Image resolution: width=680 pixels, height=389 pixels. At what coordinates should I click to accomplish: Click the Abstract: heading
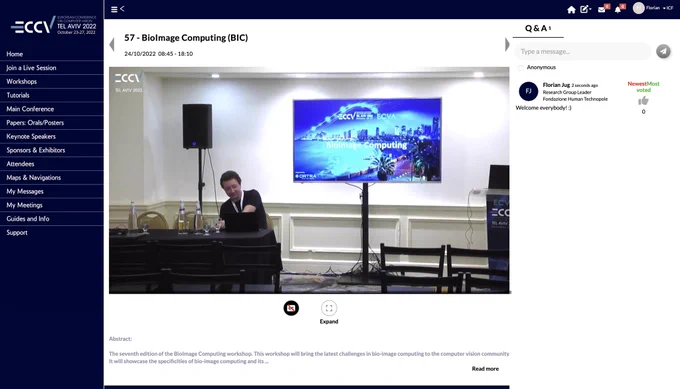[x=120, y=339]
